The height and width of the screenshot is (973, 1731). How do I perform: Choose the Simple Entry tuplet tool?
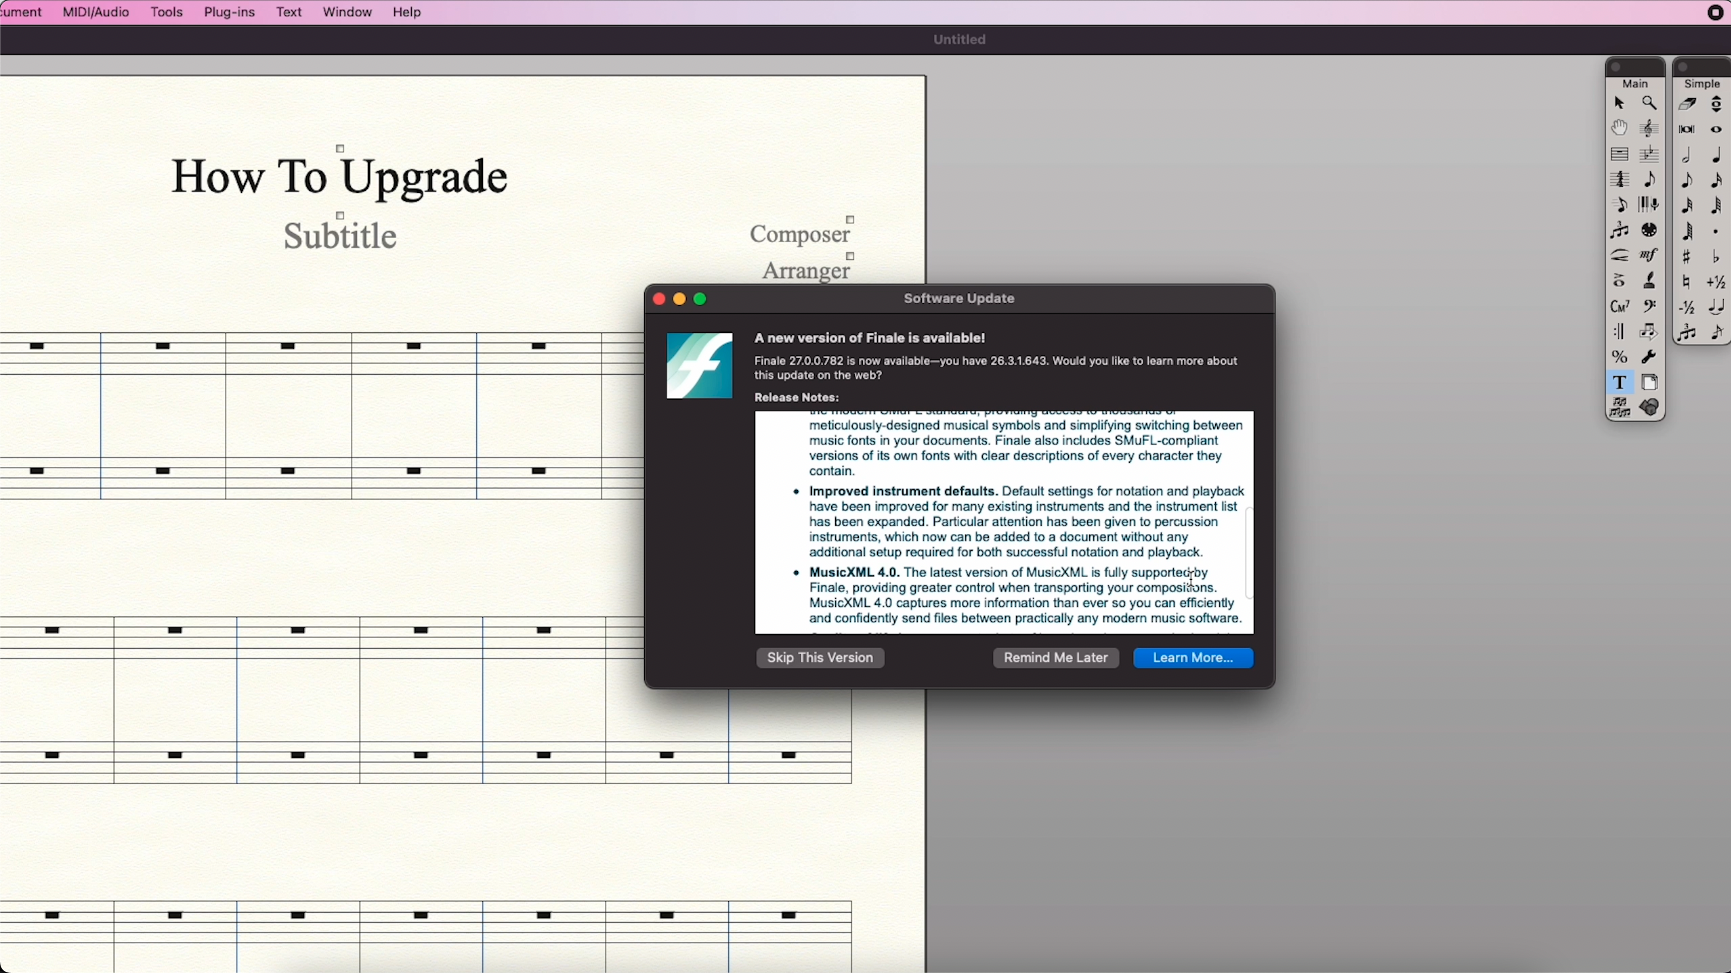(1687, 333)
